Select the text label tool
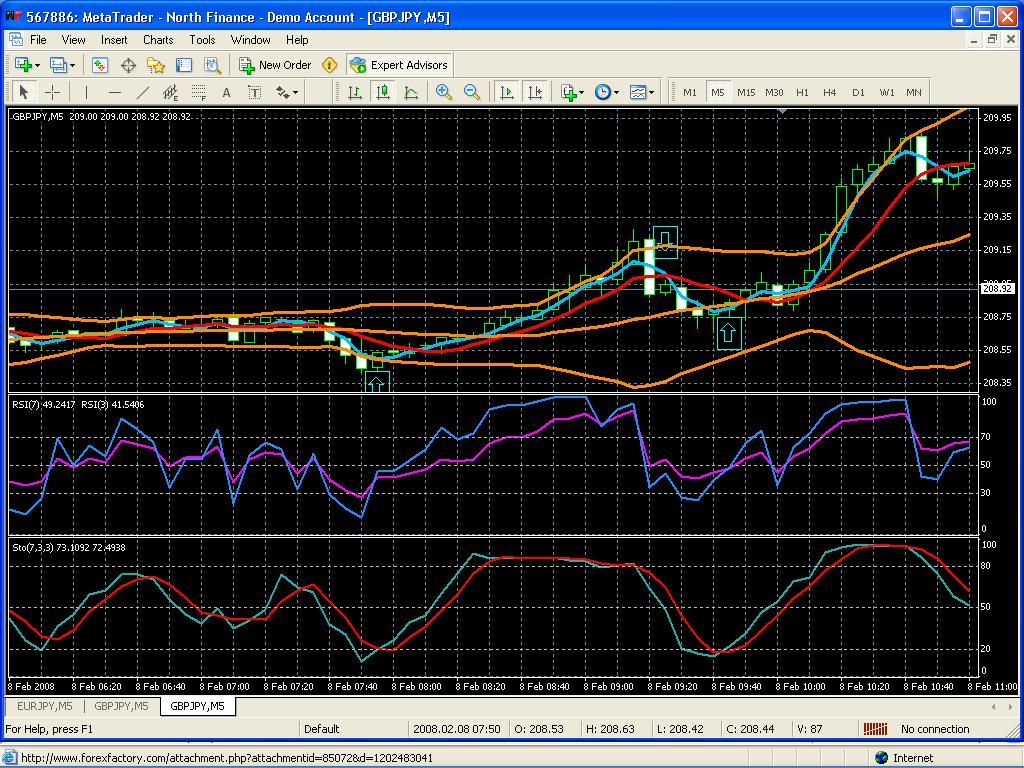The height and width of the screenshot is (768, 1024). point(255,92)
